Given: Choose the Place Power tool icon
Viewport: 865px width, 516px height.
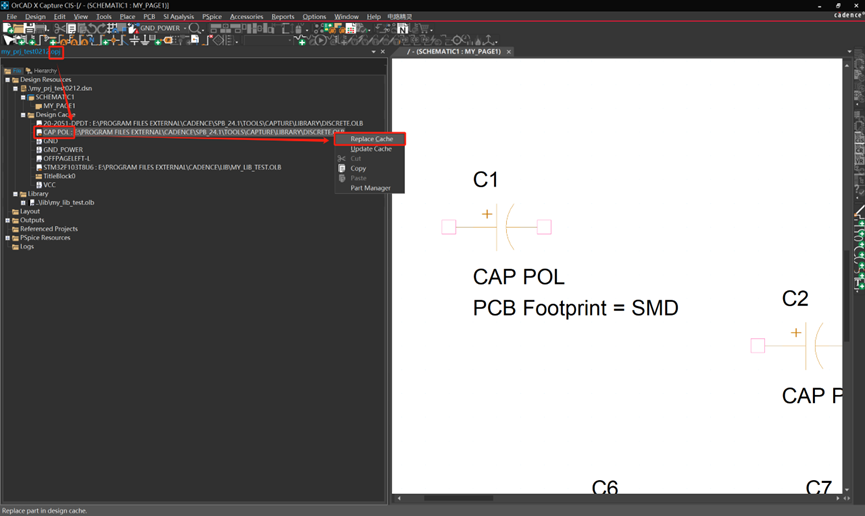Looking at the screenshot, I should [x=134, y=40].
